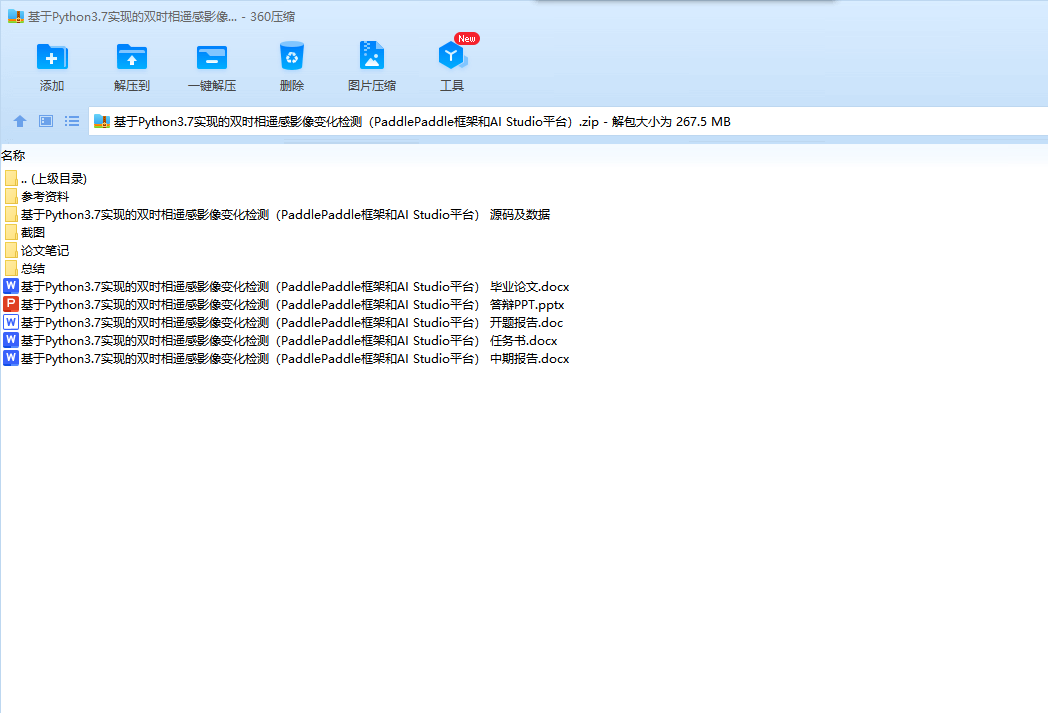
Task: Select the 任务书.docx file name
Action: (x=289, y=341)
